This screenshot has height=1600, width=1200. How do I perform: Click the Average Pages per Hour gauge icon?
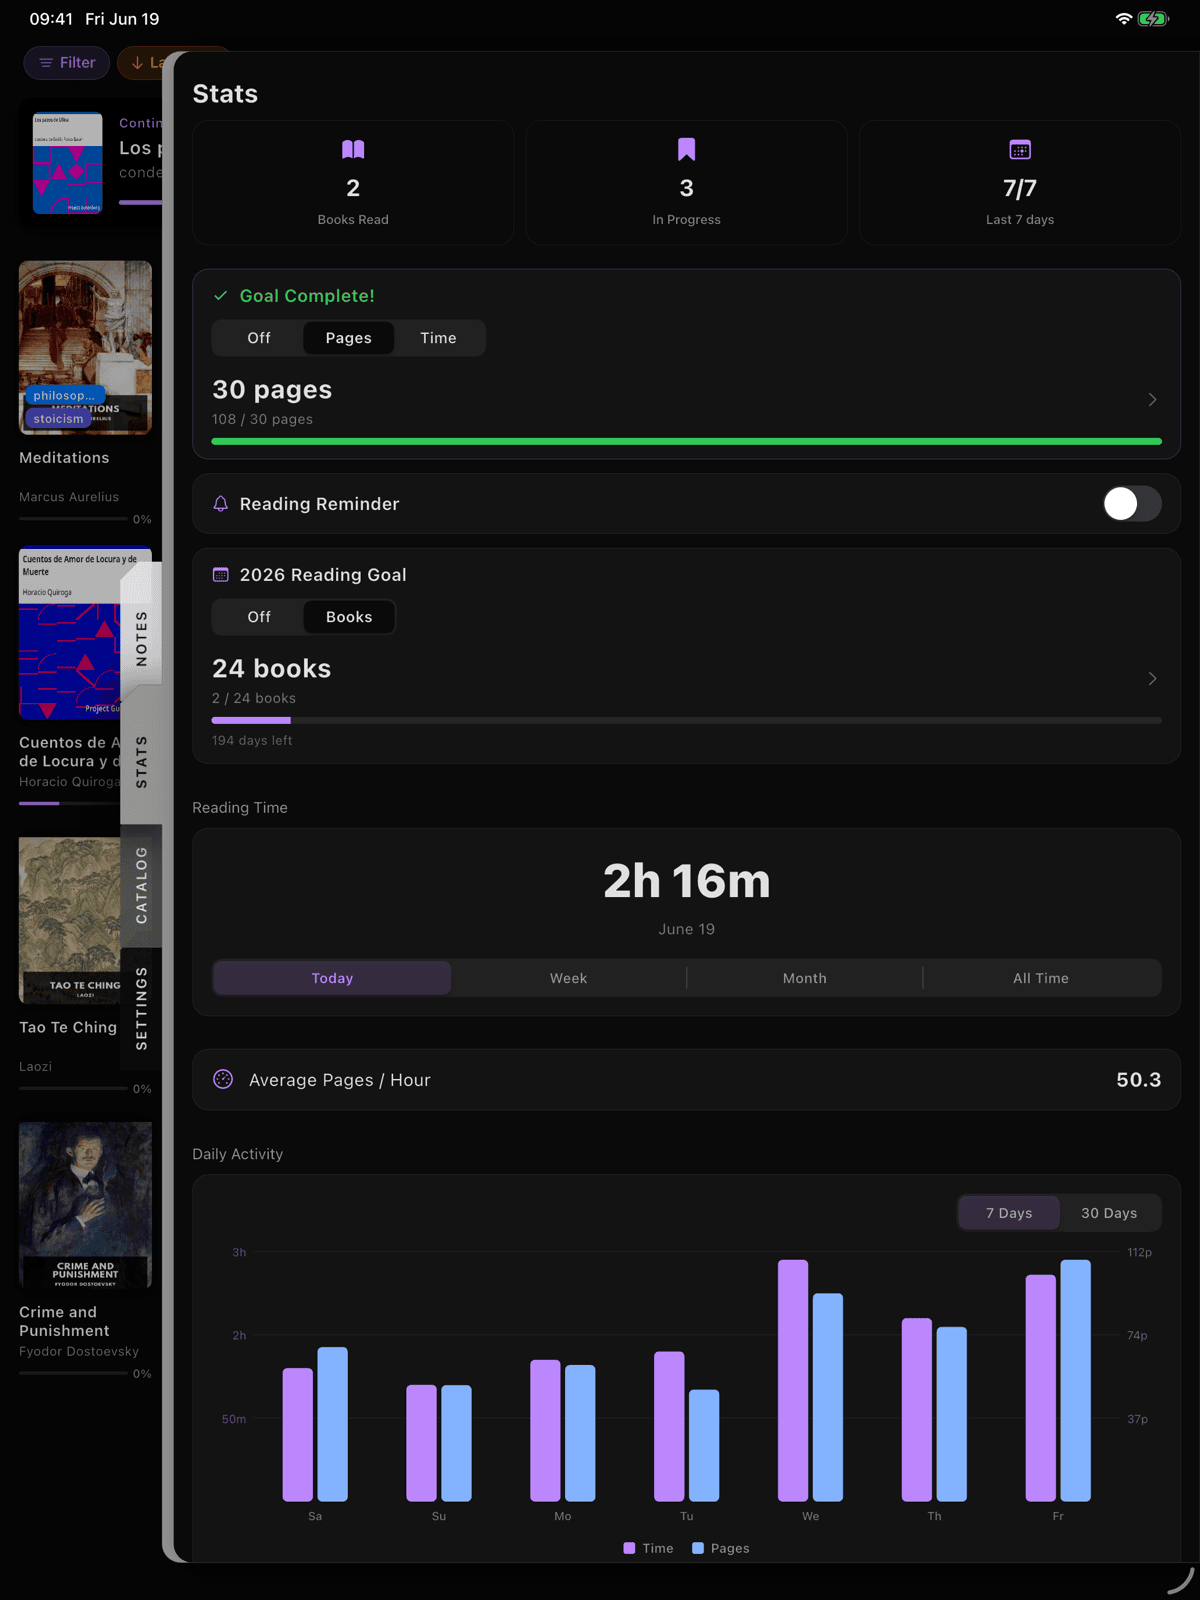(x=223, y=1079)
